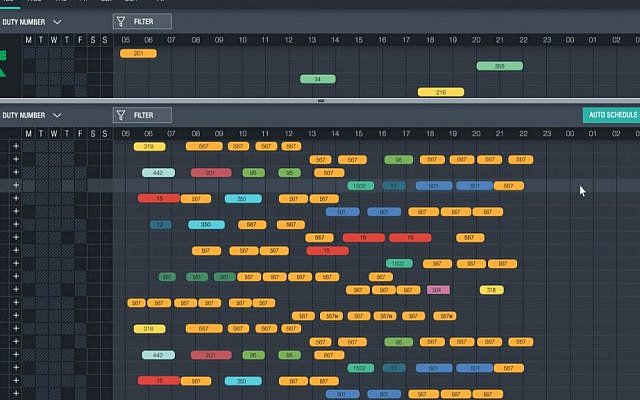The image size is (640, 400).
Task: Open the lower panel's Duty Number dropdown
Action: click(32, 116)
